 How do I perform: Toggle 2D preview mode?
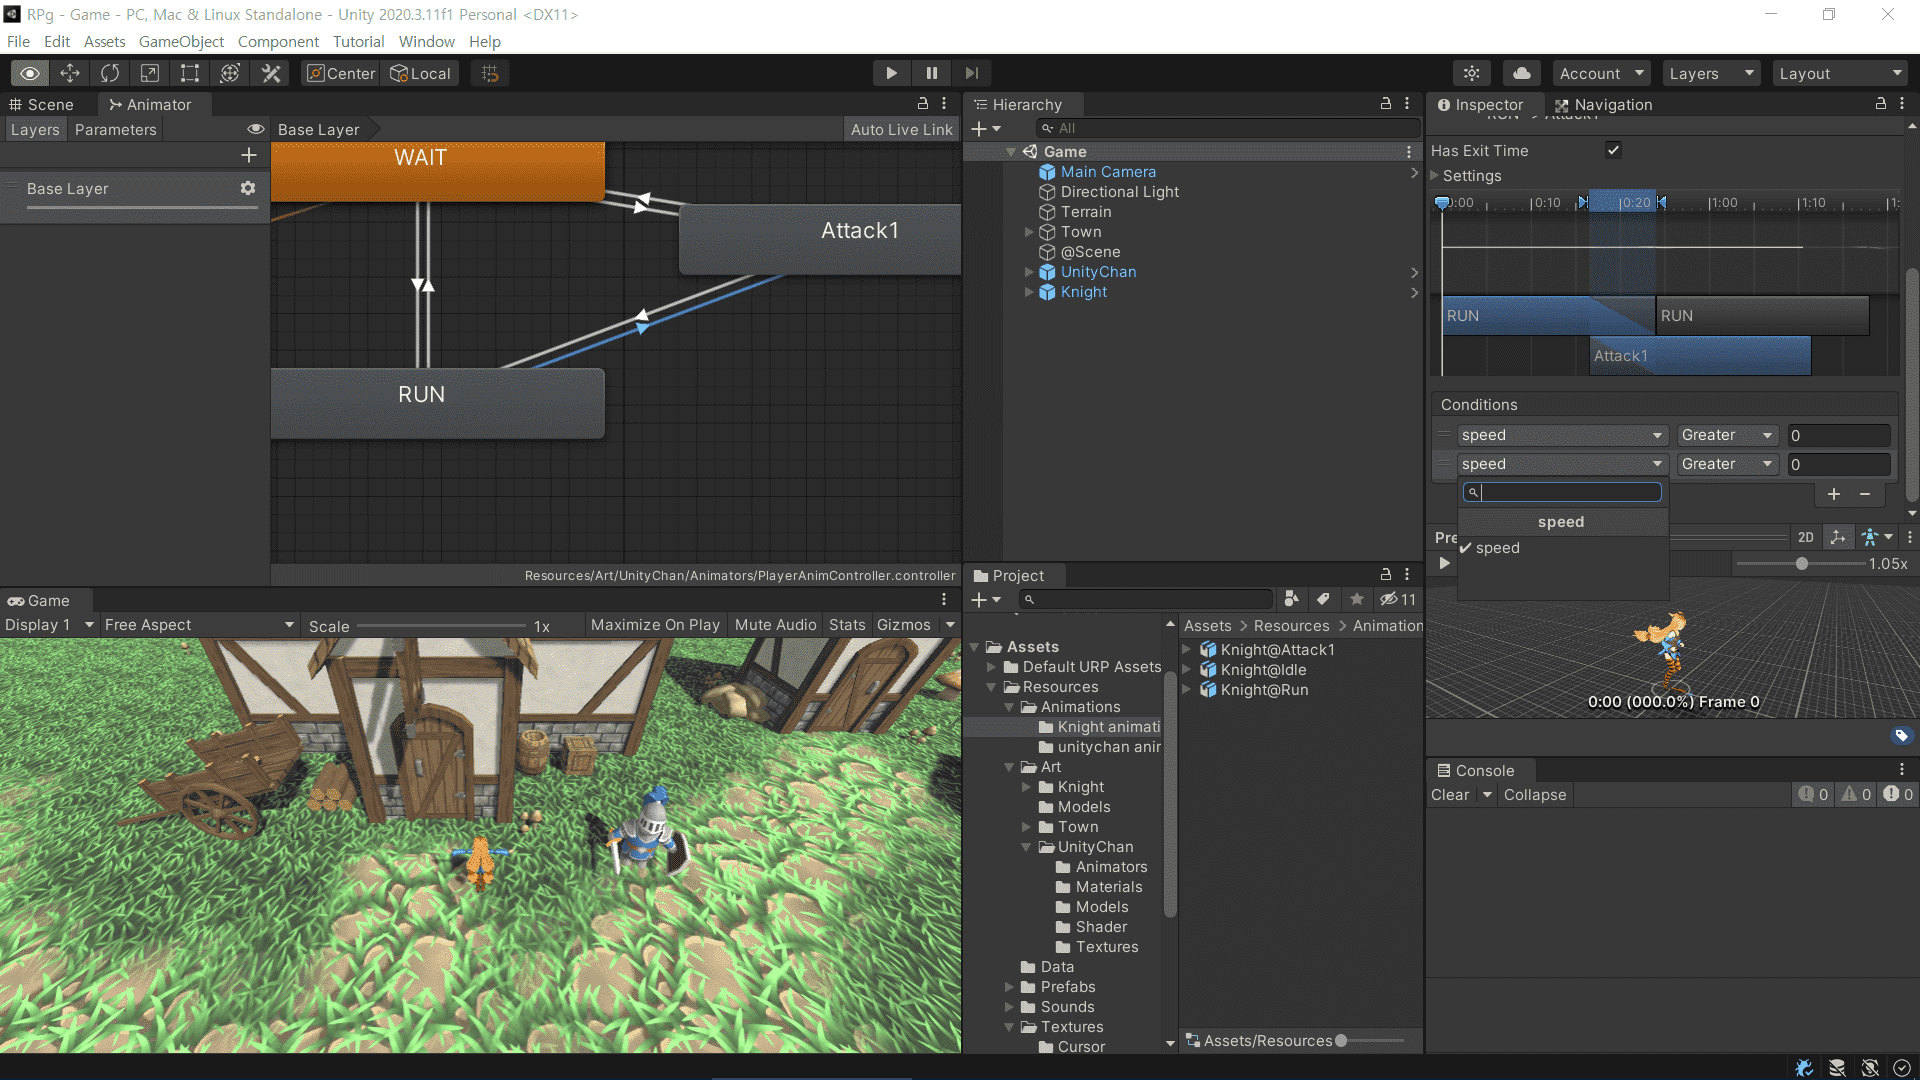coord(1805,537)
